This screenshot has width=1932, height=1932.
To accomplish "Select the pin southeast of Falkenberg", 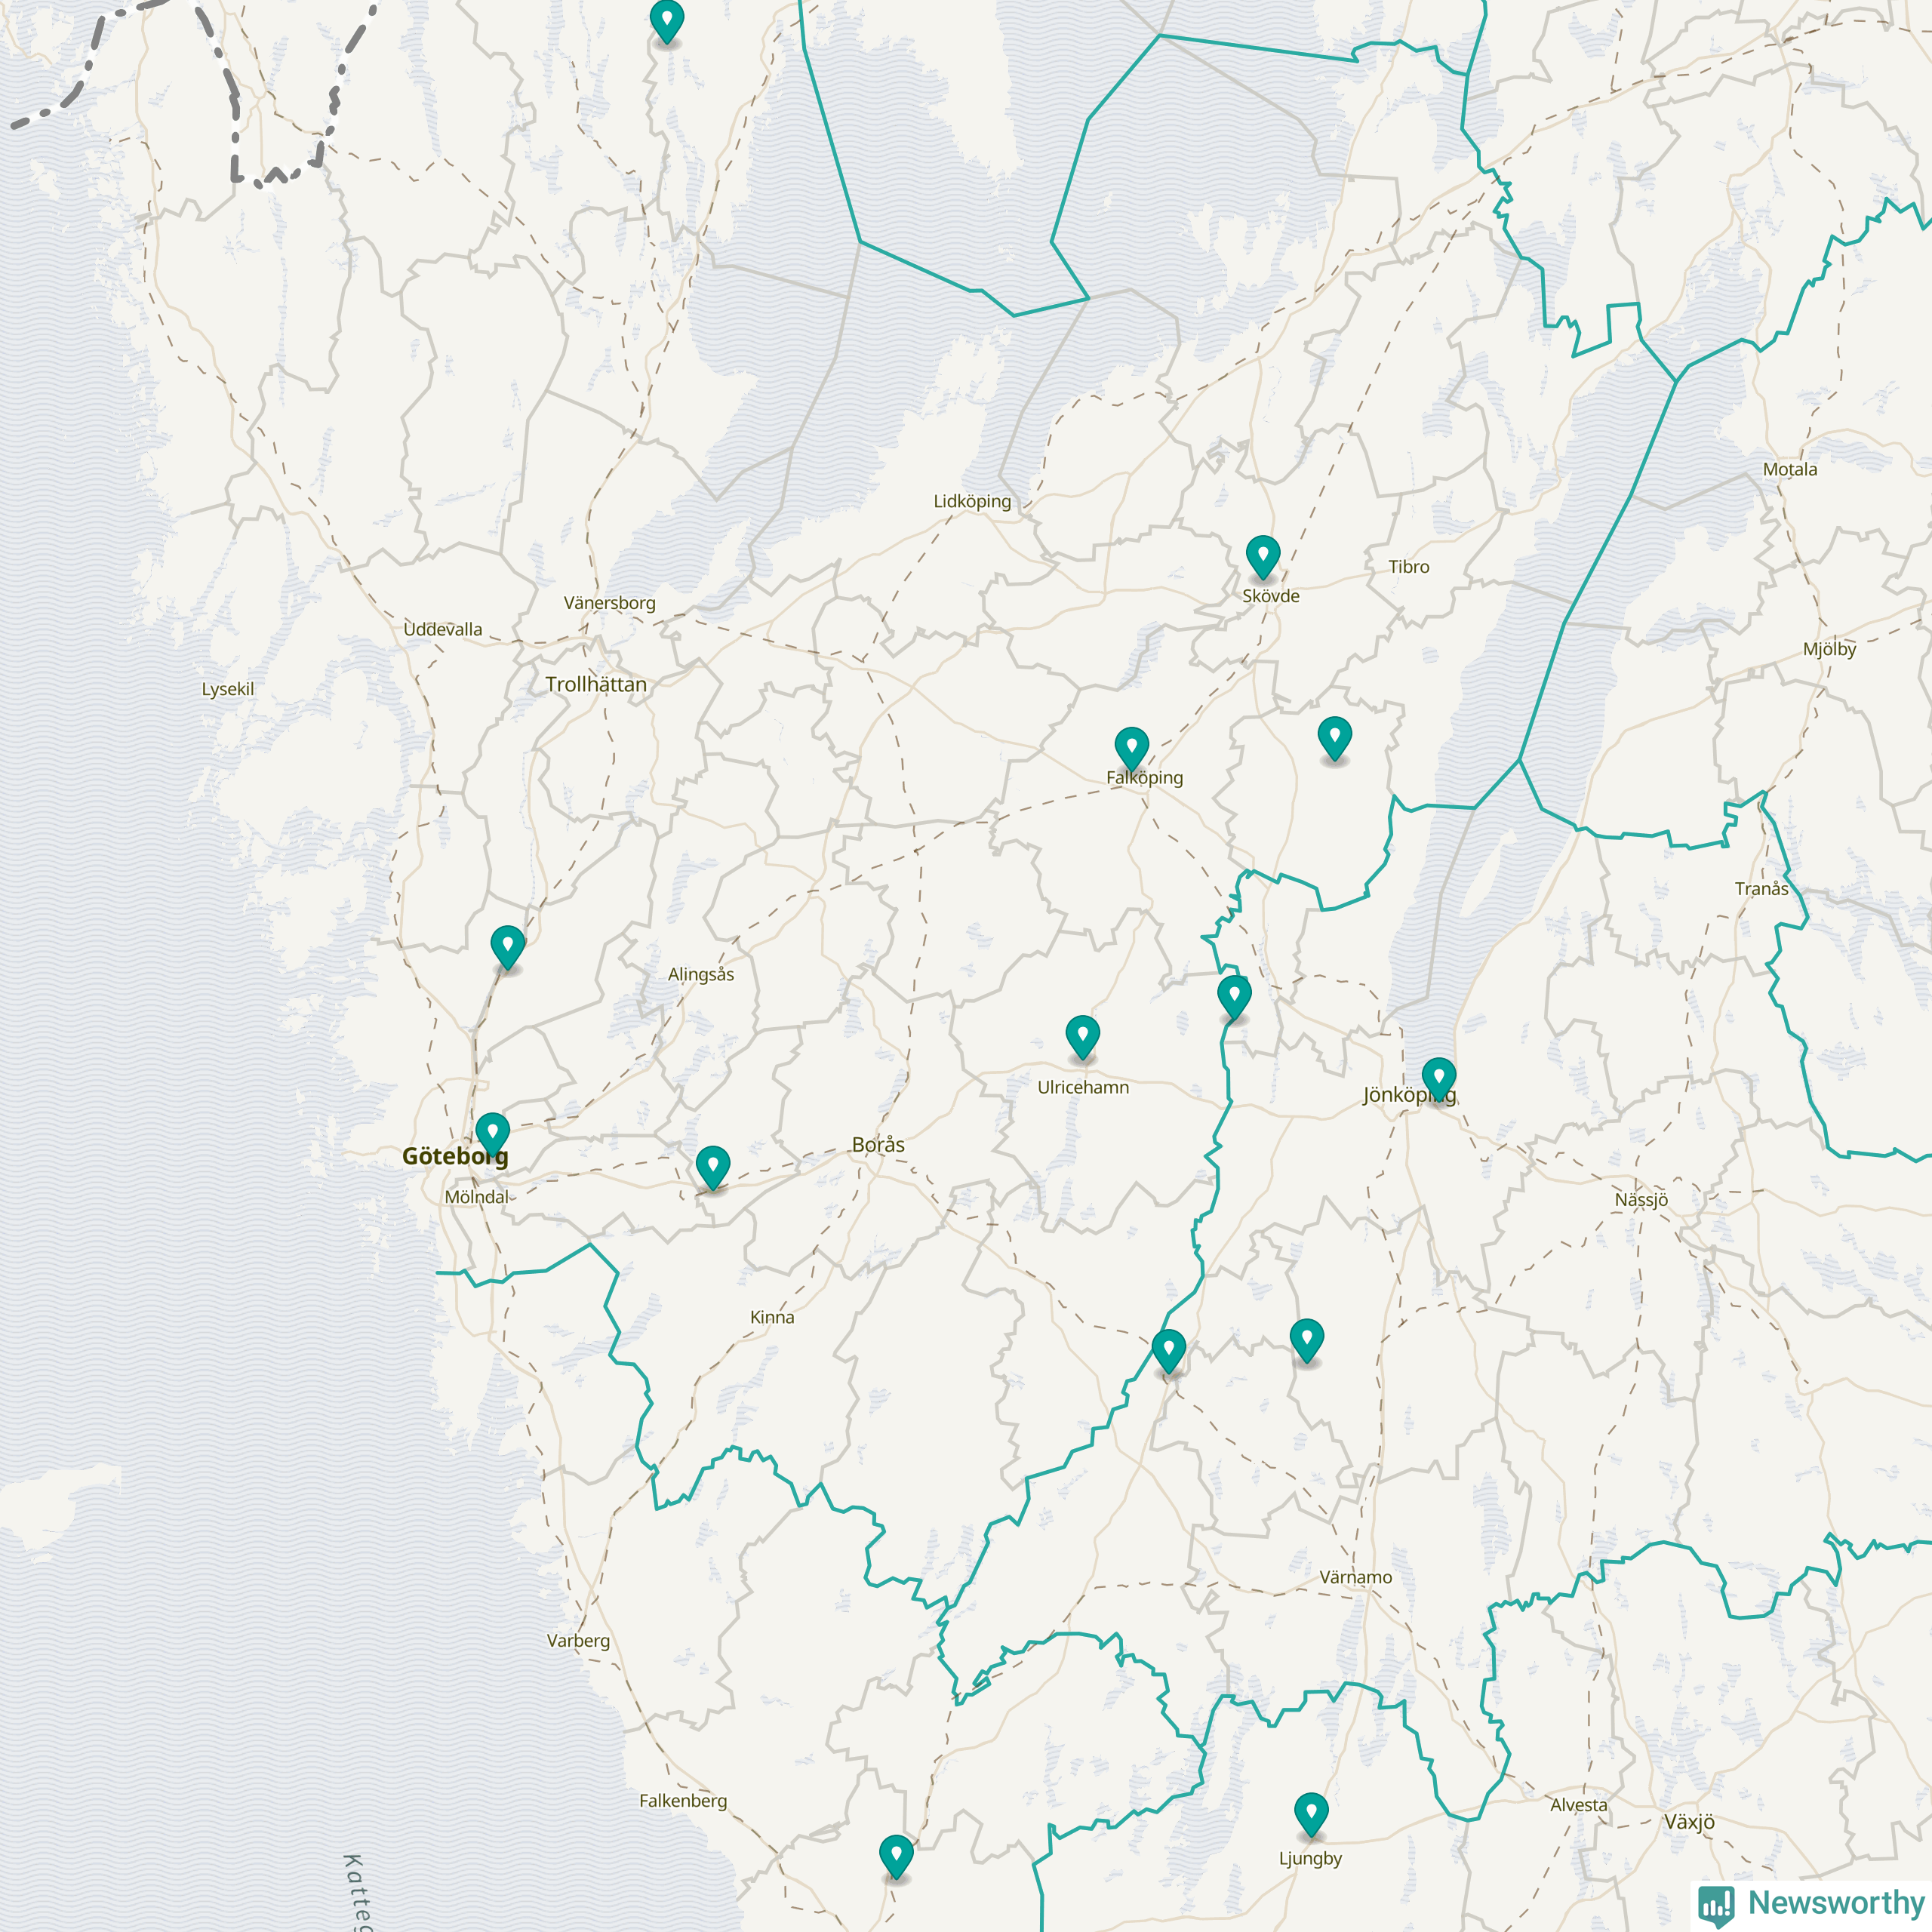I will 896,1855.
